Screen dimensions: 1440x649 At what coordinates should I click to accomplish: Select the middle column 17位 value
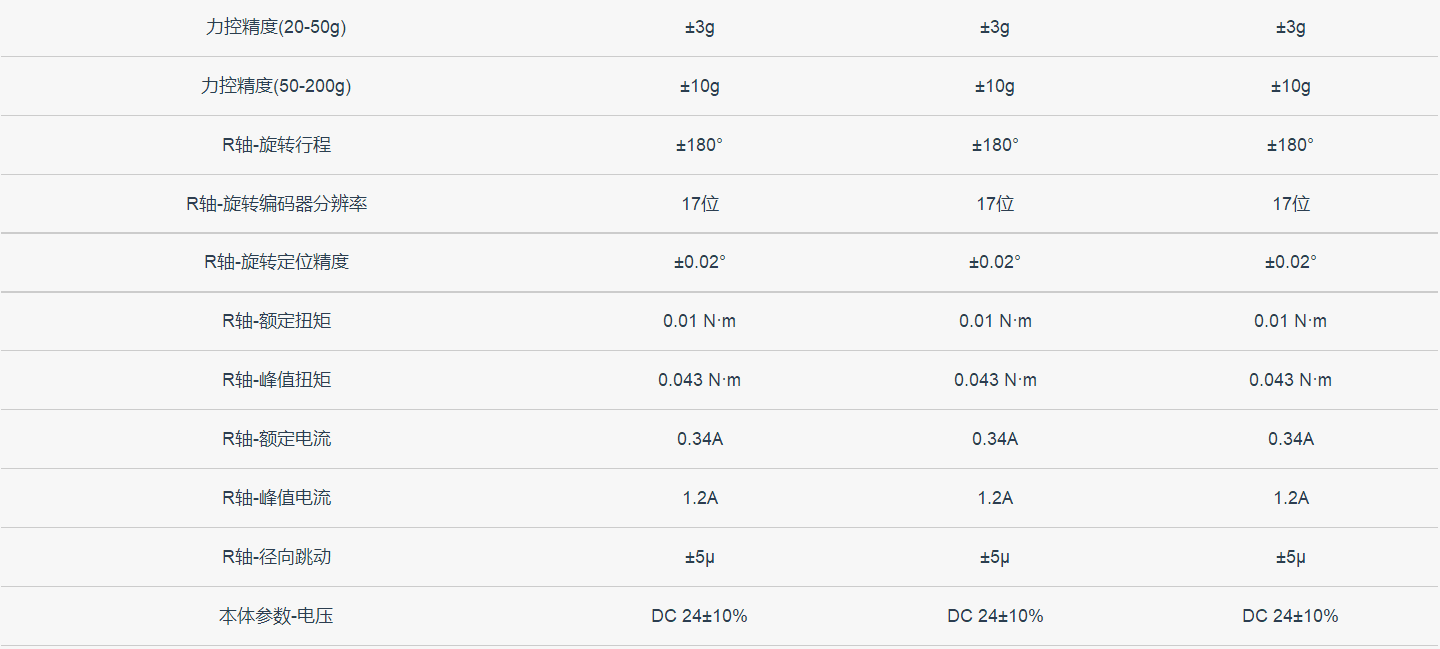pos(995,204)
